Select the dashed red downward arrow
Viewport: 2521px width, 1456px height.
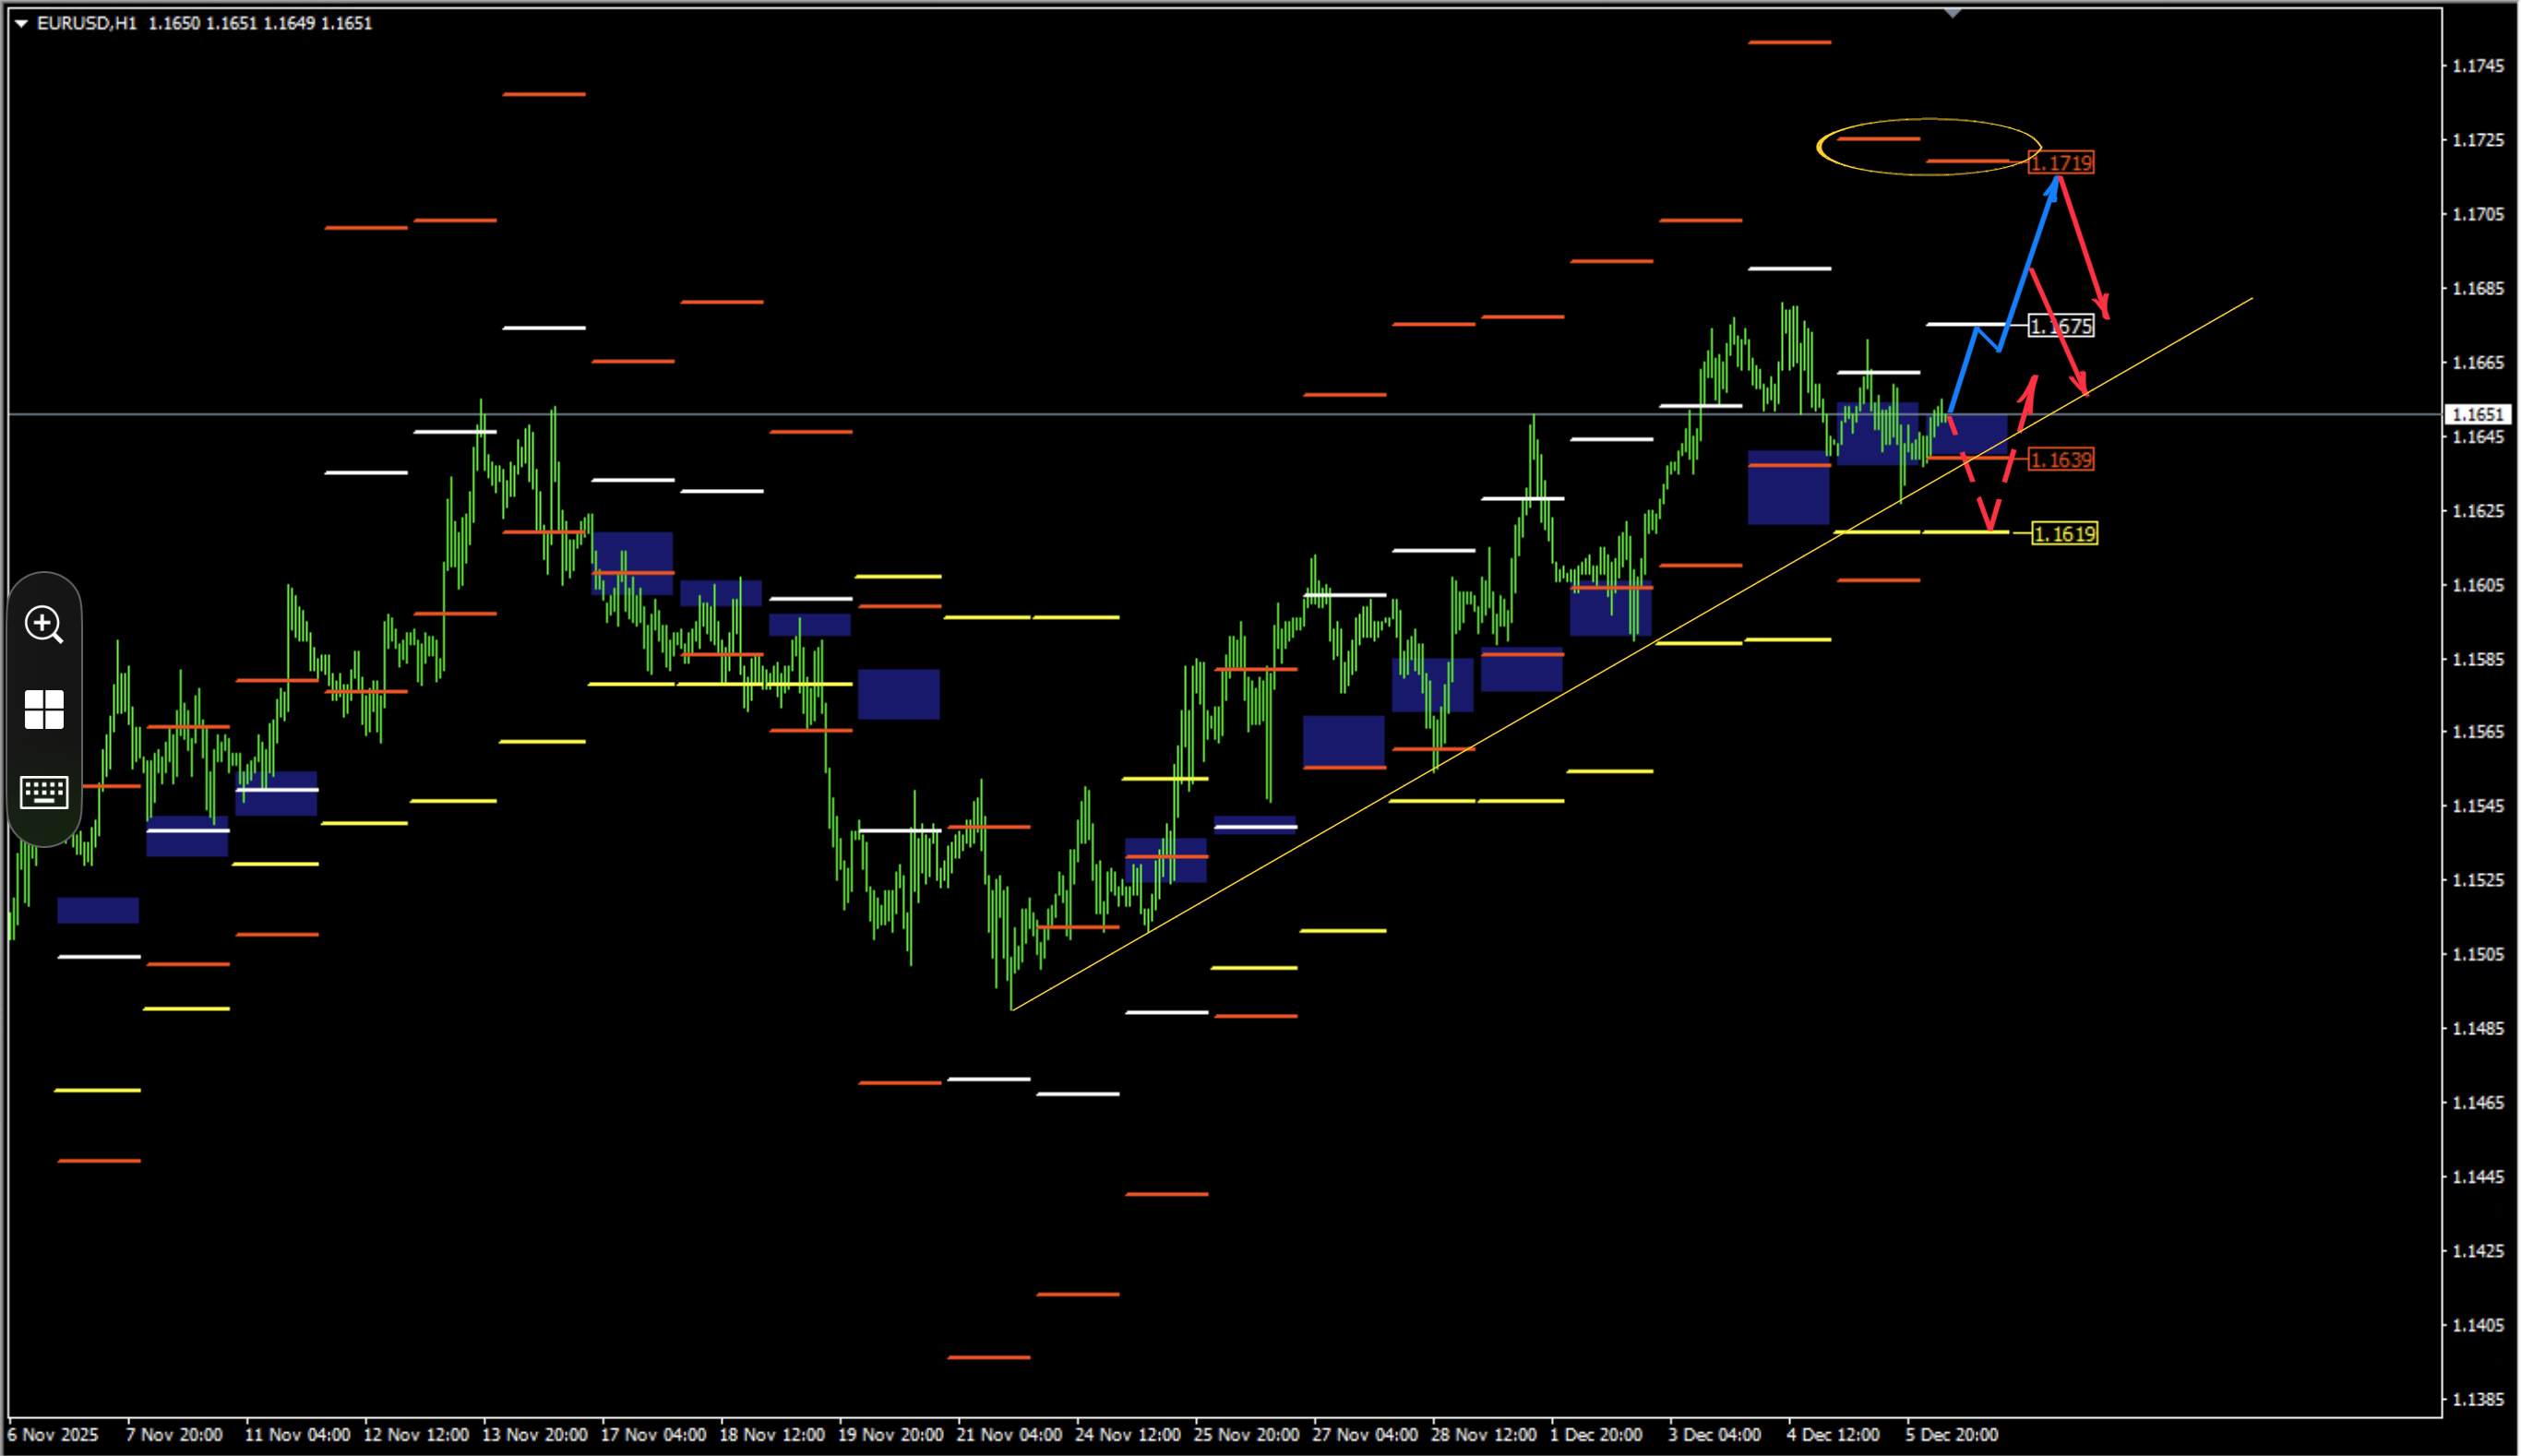[1971, 472]
